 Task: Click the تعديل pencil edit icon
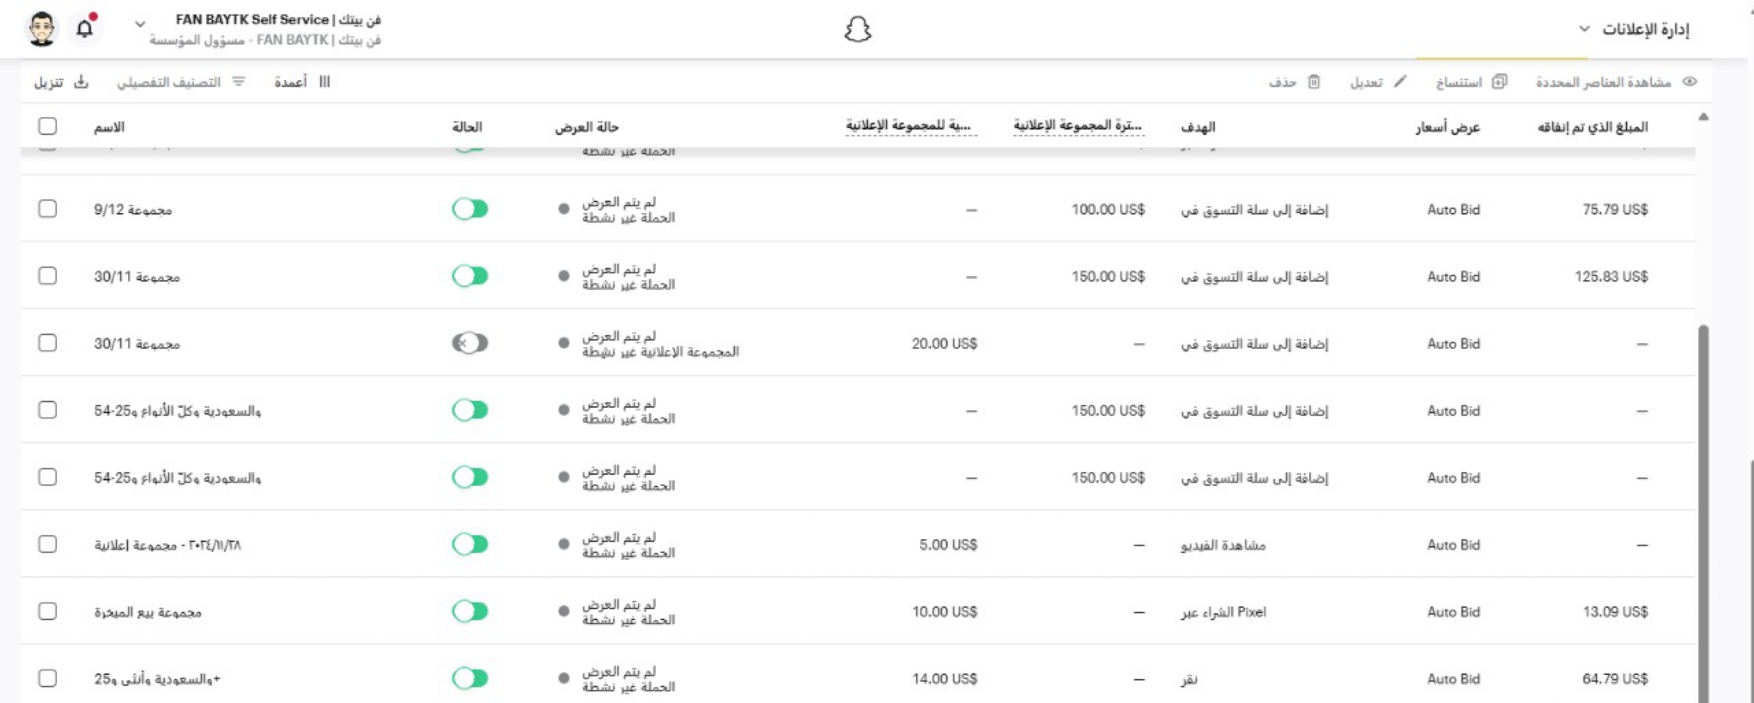1398,83
